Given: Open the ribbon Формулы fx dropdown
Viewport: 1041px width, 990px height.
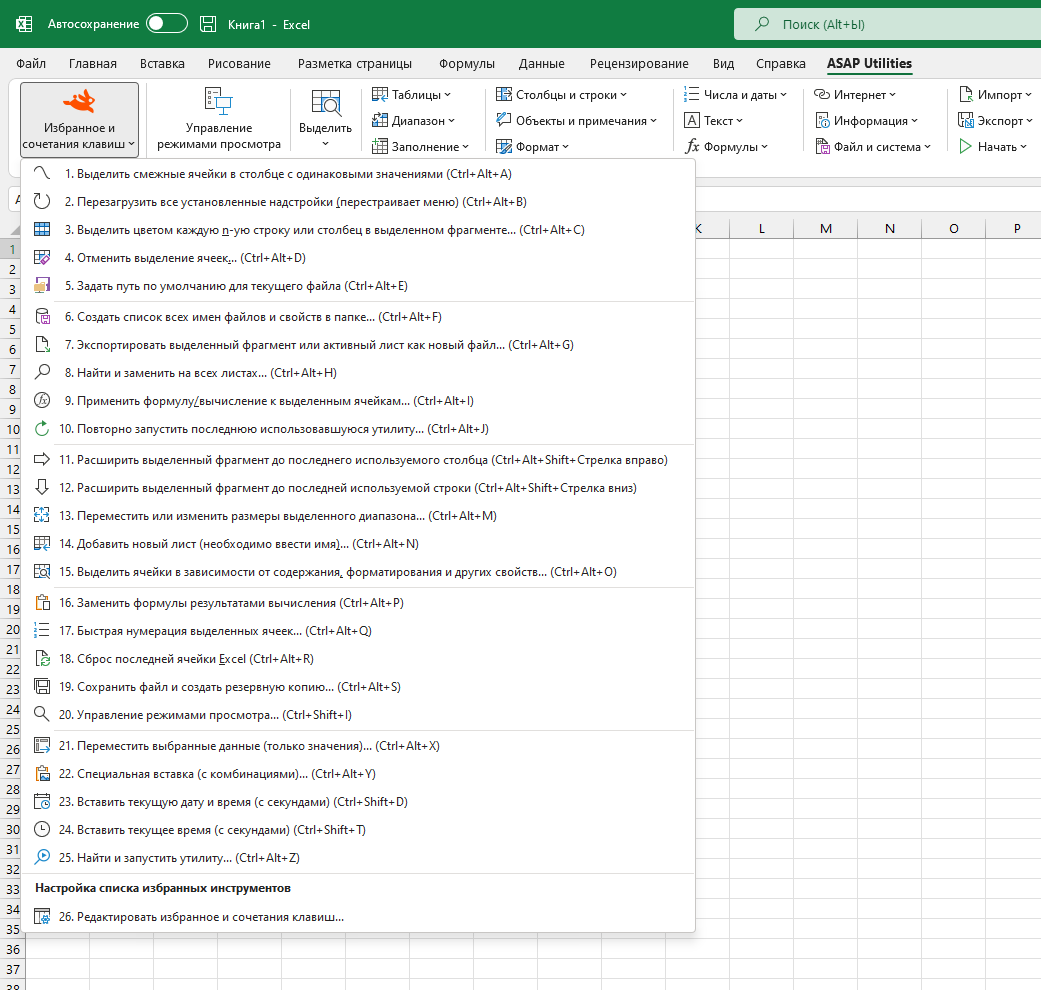Looking at the screenshot, I should (x=726, y=147).
